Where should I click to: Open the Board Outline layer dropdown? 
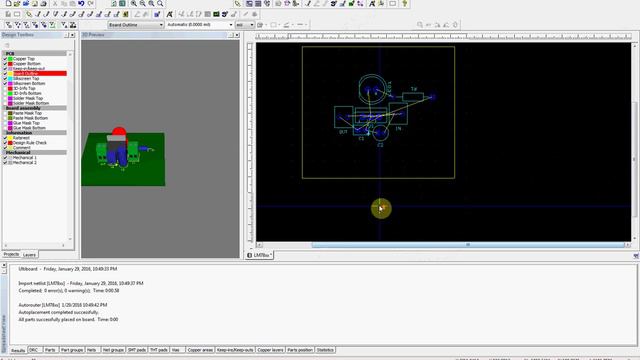click(136, 25)
